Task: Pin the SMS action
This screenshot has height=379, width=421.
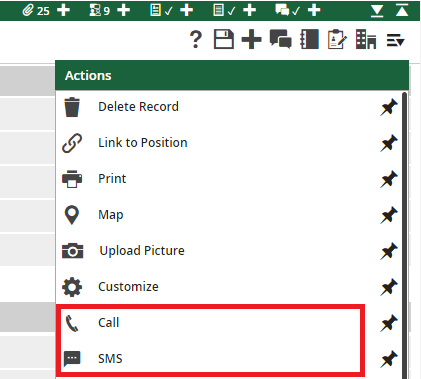Action: tap(389, 359)
